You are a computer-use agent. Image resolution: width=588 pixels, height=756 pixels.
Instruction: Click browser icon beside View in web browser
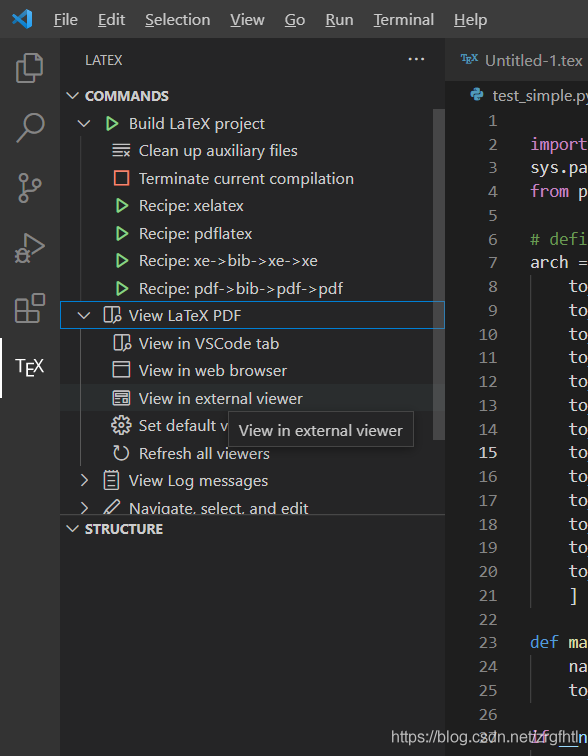121,370
